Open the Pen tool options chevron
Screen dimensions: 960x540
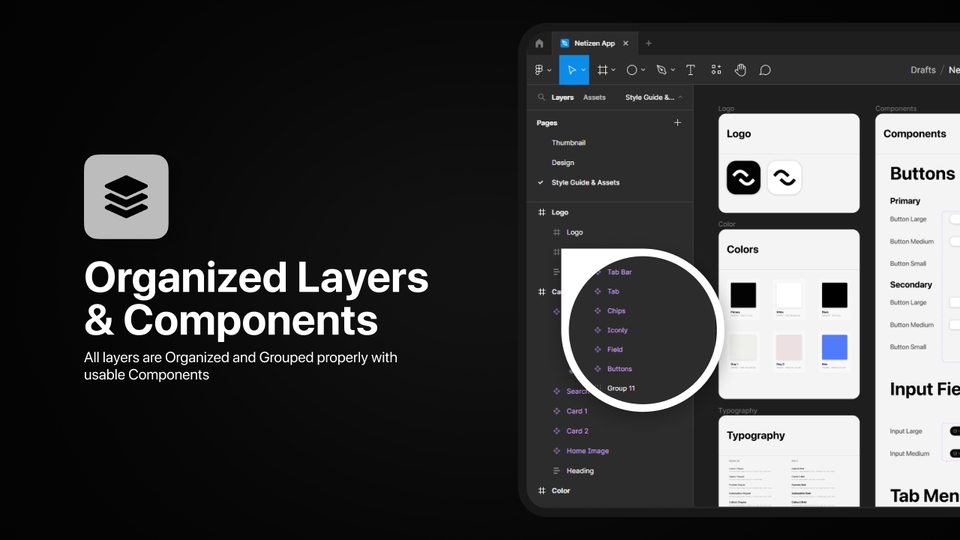[672, 70]
